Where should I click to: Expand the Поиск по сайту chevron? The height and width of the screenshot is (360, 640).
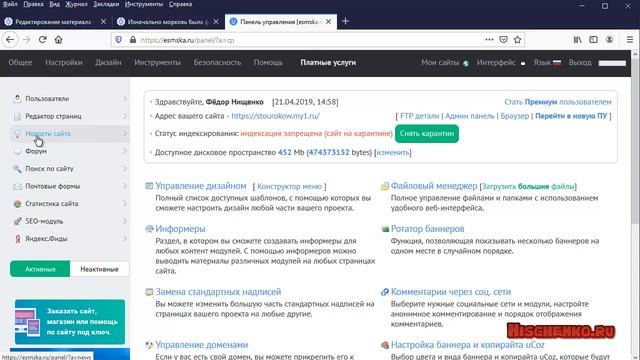click(x=124, y=169)
